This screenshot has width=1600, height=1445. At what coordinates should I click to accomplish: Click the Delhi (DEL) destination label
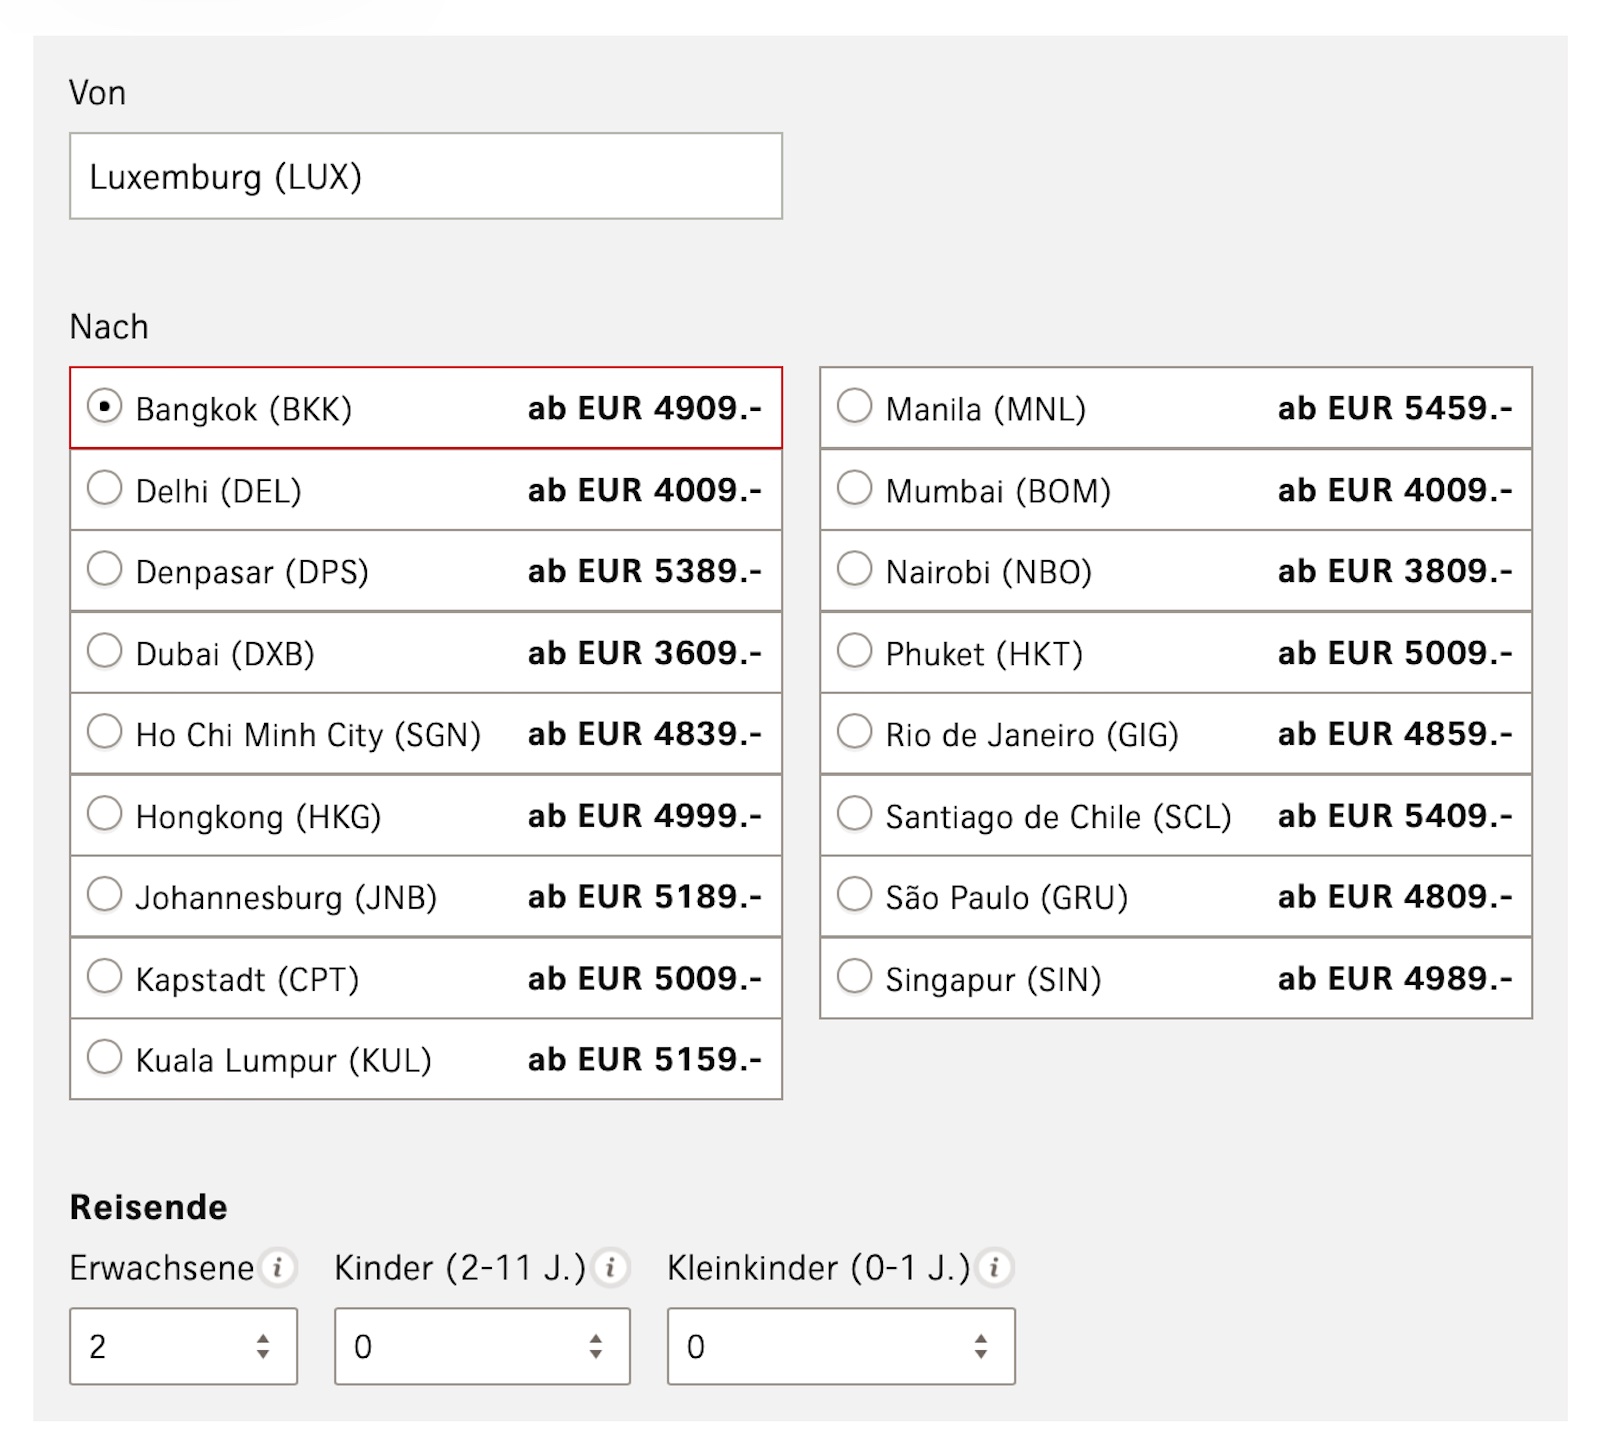(x=218, y=491)
